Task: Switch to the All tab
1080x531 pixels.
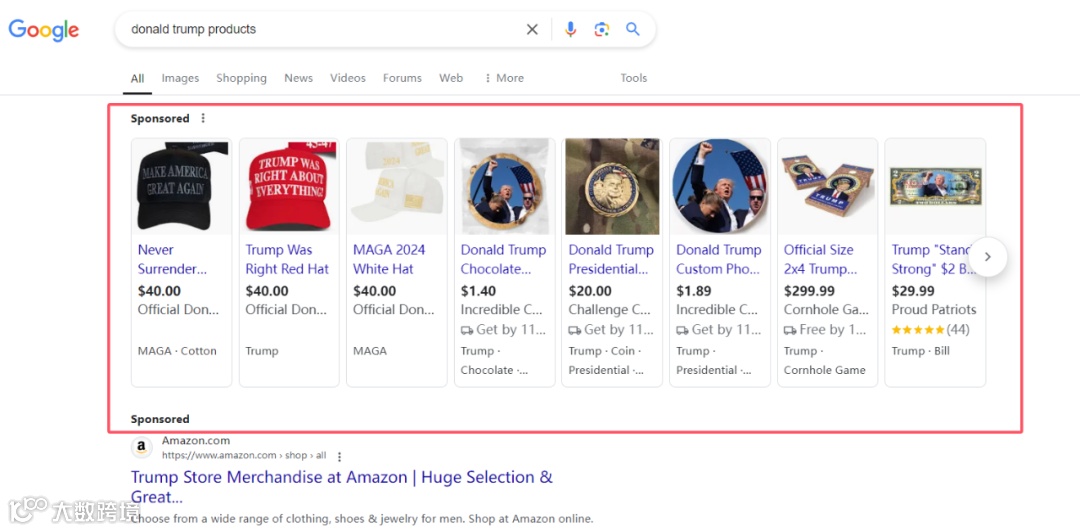Action: pyautogui.click(x=137, y=78)
